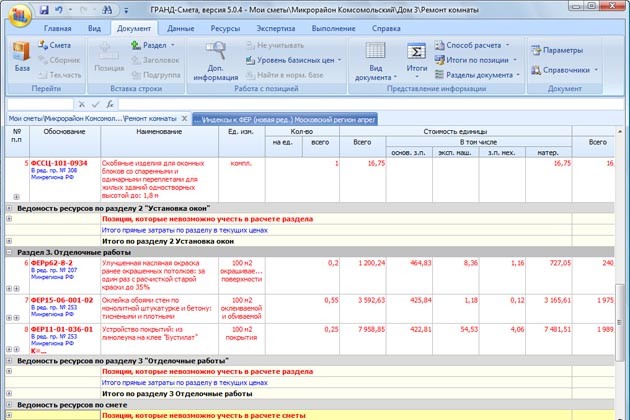630x420 pixels.
Task: Click the Сборник ribbon item
Action: pos(59,60)
